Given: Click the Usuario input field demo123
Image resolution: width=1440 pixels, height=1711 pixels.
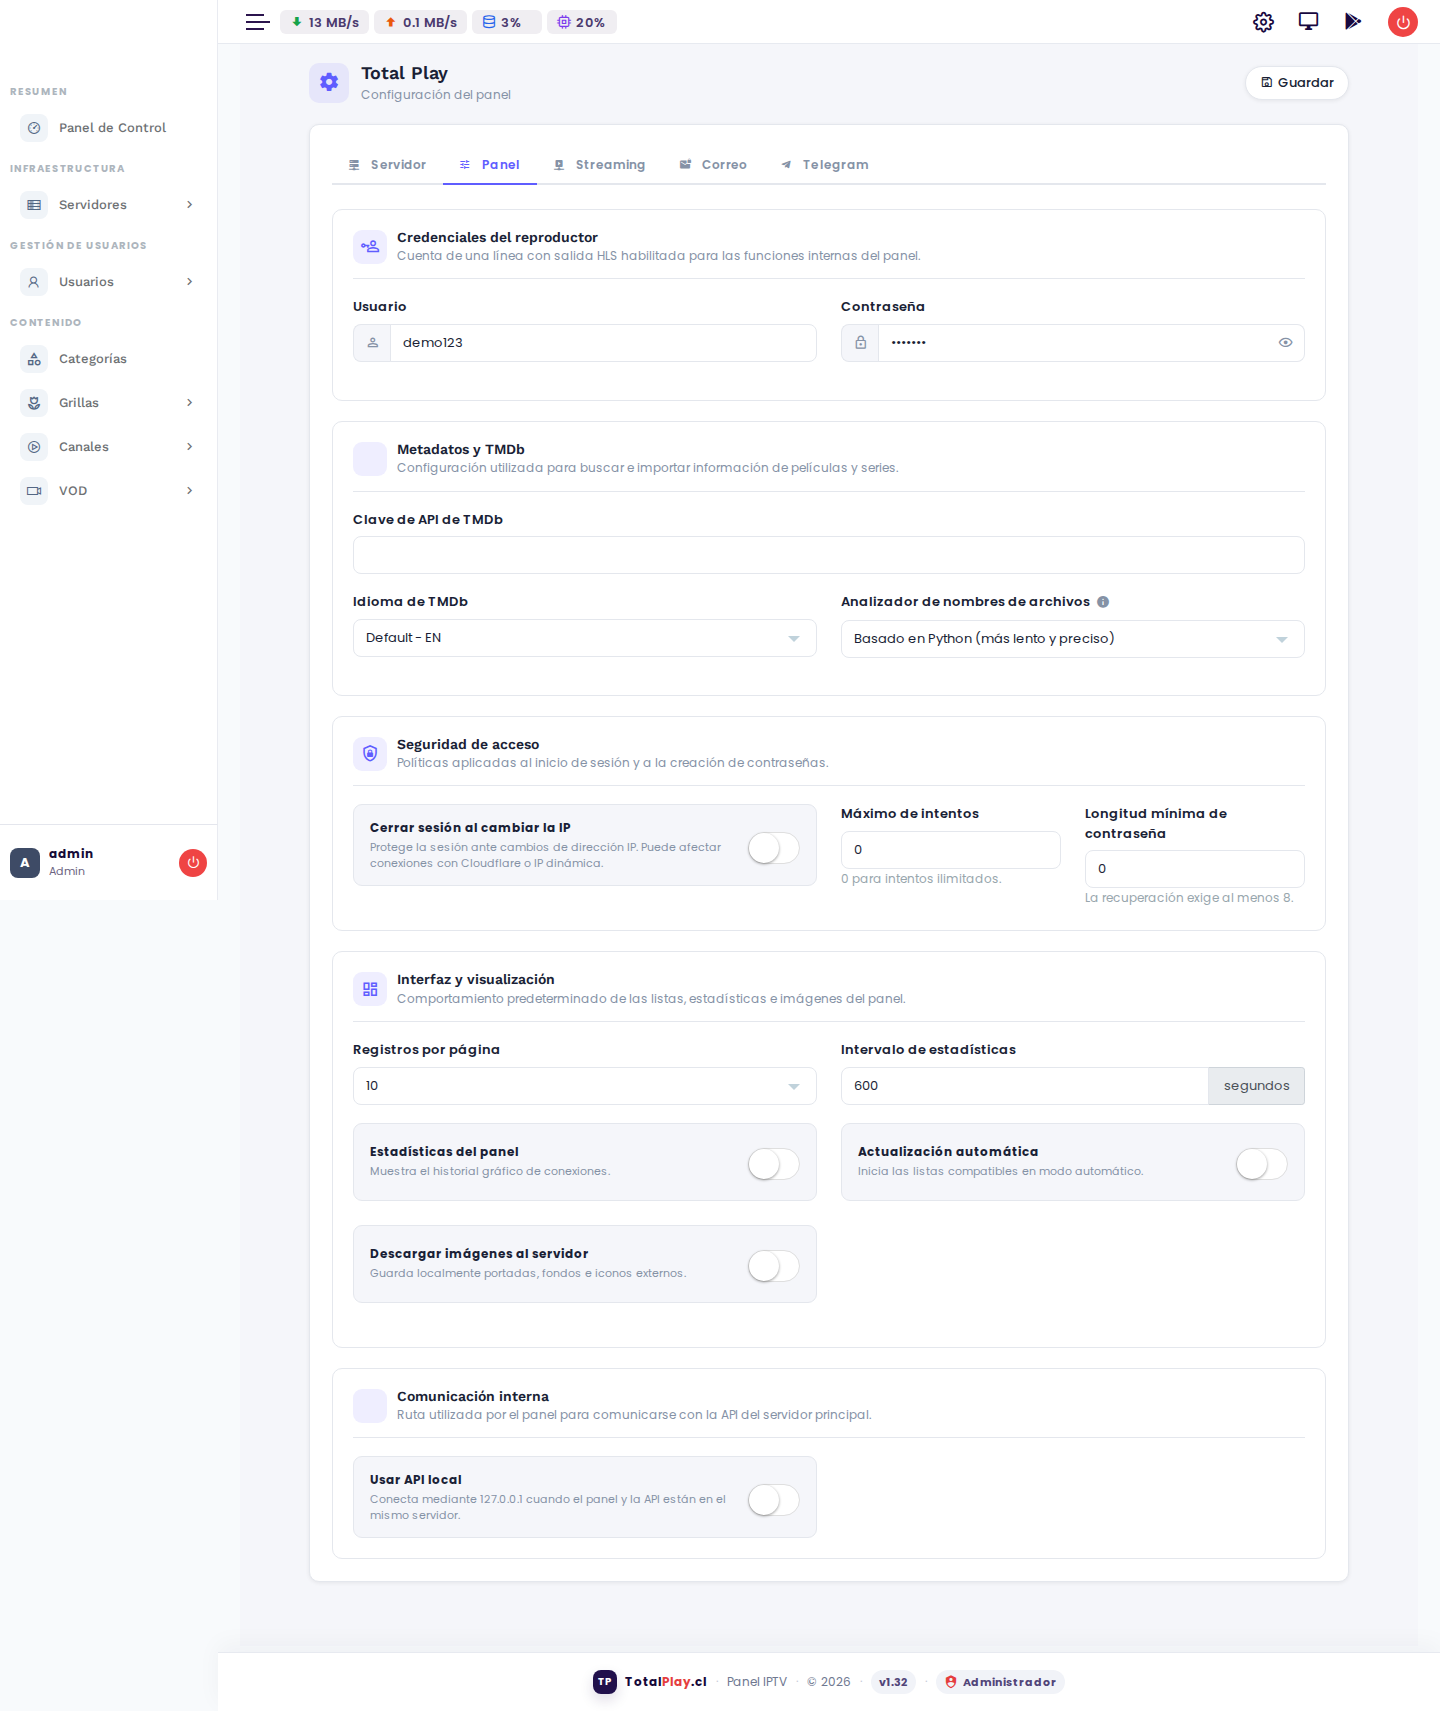Looking at the screenshot, I should pyautogui.click(x=603, y=343).
